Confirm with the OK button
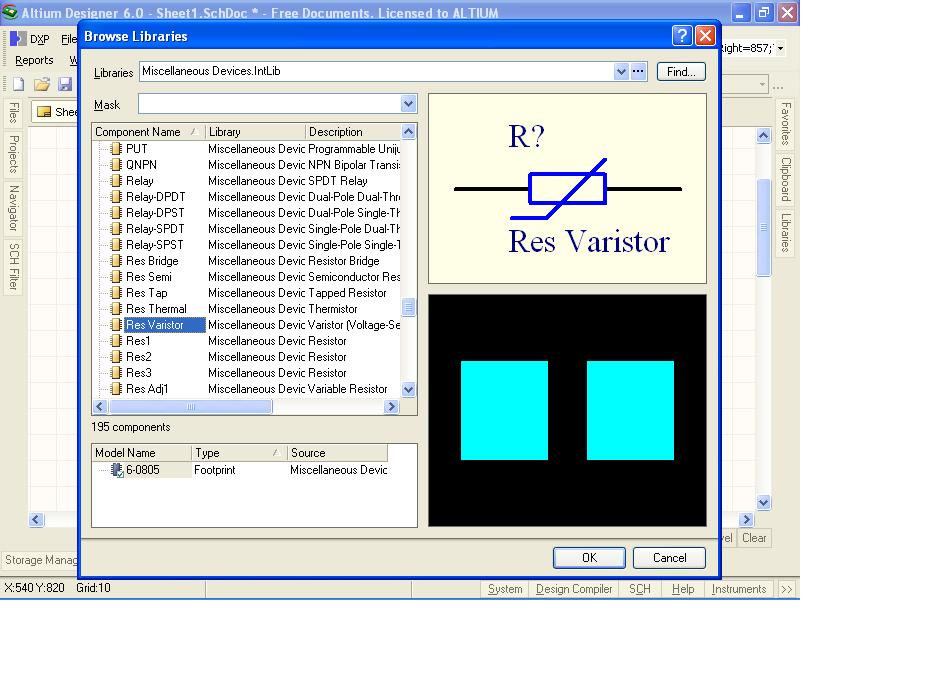This screenshot has height=690, width=950. pyautogui.click(x=589, y=558)
